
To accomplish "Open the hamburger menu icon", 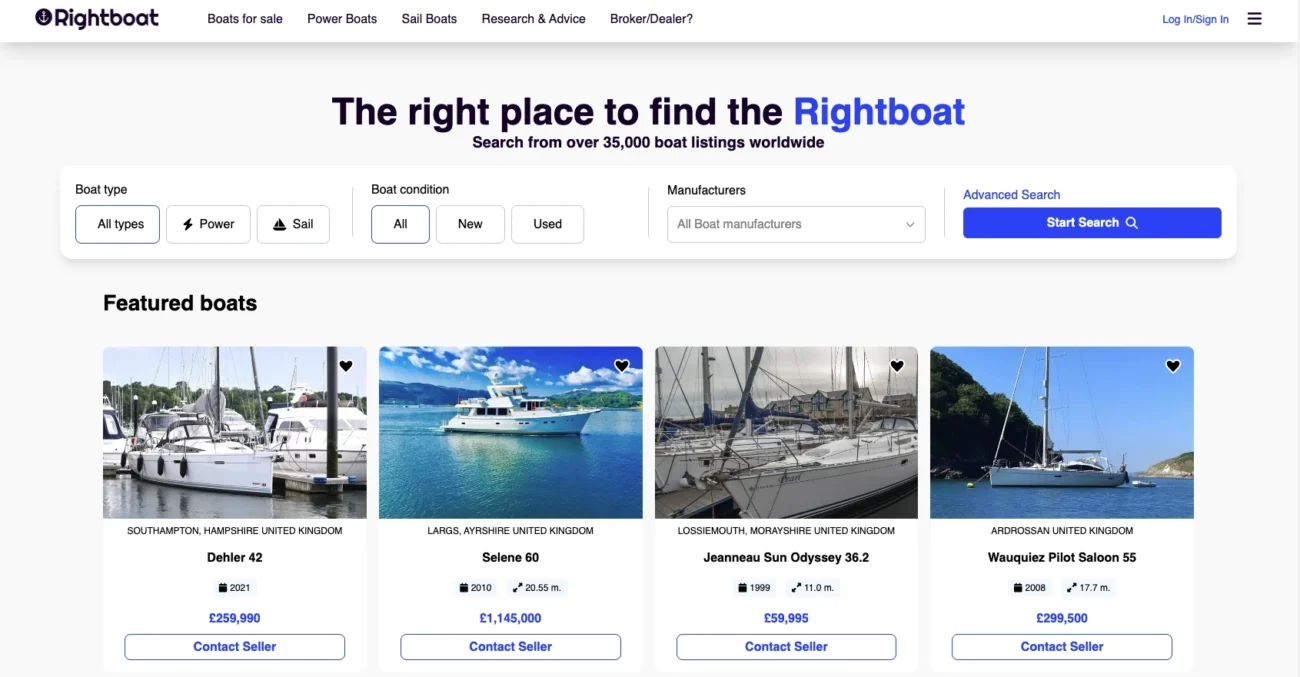I will pos(1254,19).
